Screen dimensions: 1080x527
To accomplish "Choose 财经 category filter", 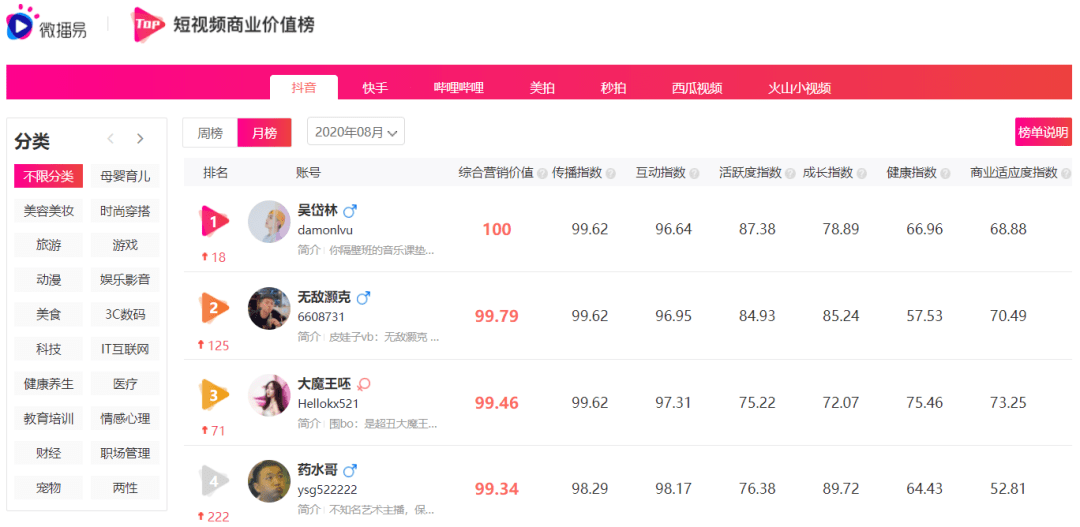I will pyautogui.click(x=48, y=453).
